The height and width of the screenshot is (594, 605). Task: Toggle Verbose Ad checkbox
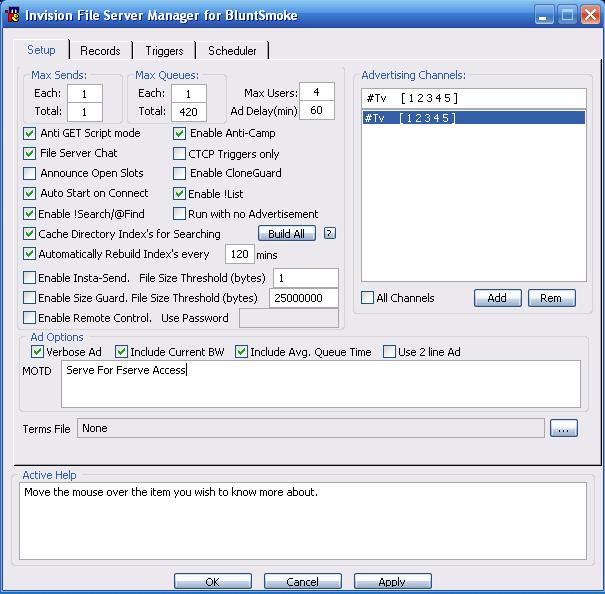(37, 352)
